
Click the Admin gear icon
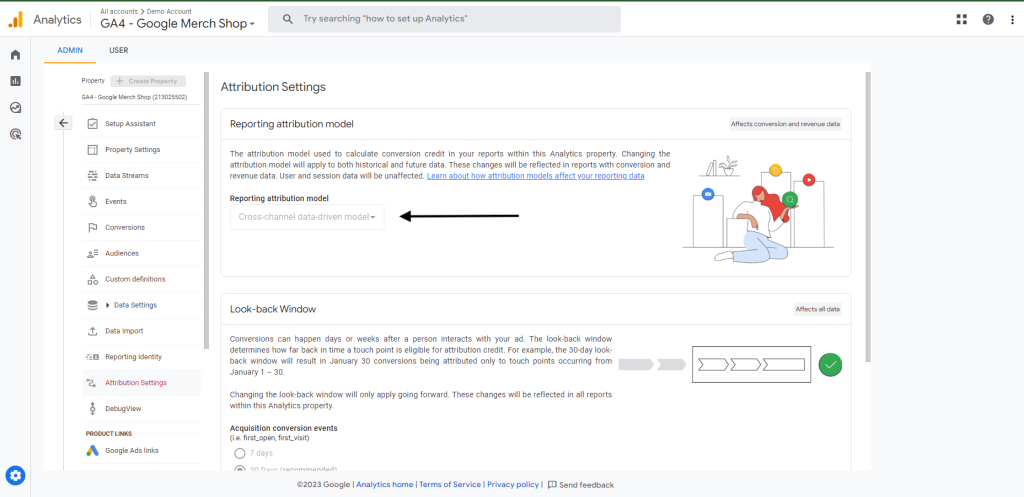[x=16, y=475]
